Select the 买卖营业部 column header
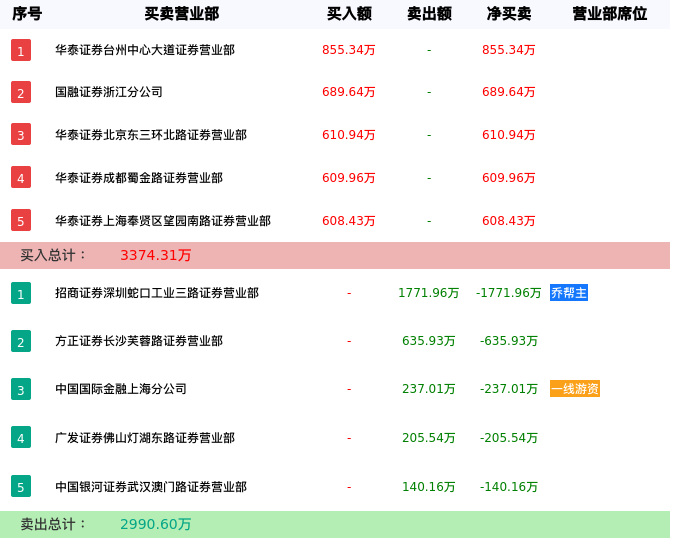Viewport: 676px width, 540px height. 182,14
